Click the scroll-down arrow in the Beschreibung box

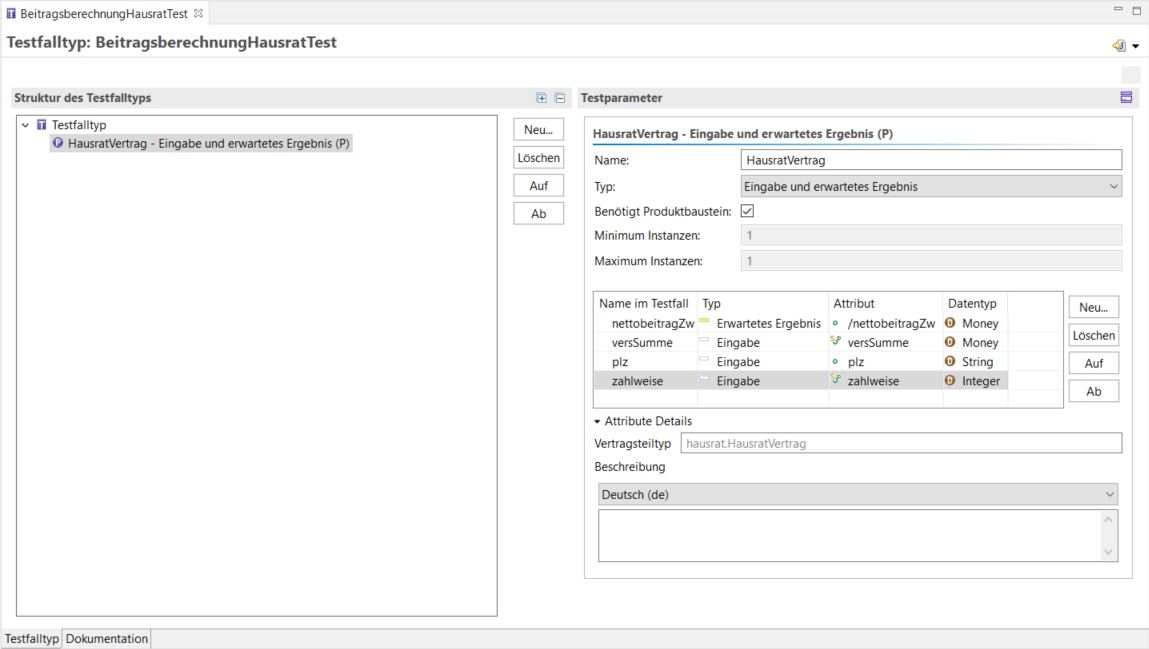[x=1108, y=552]
